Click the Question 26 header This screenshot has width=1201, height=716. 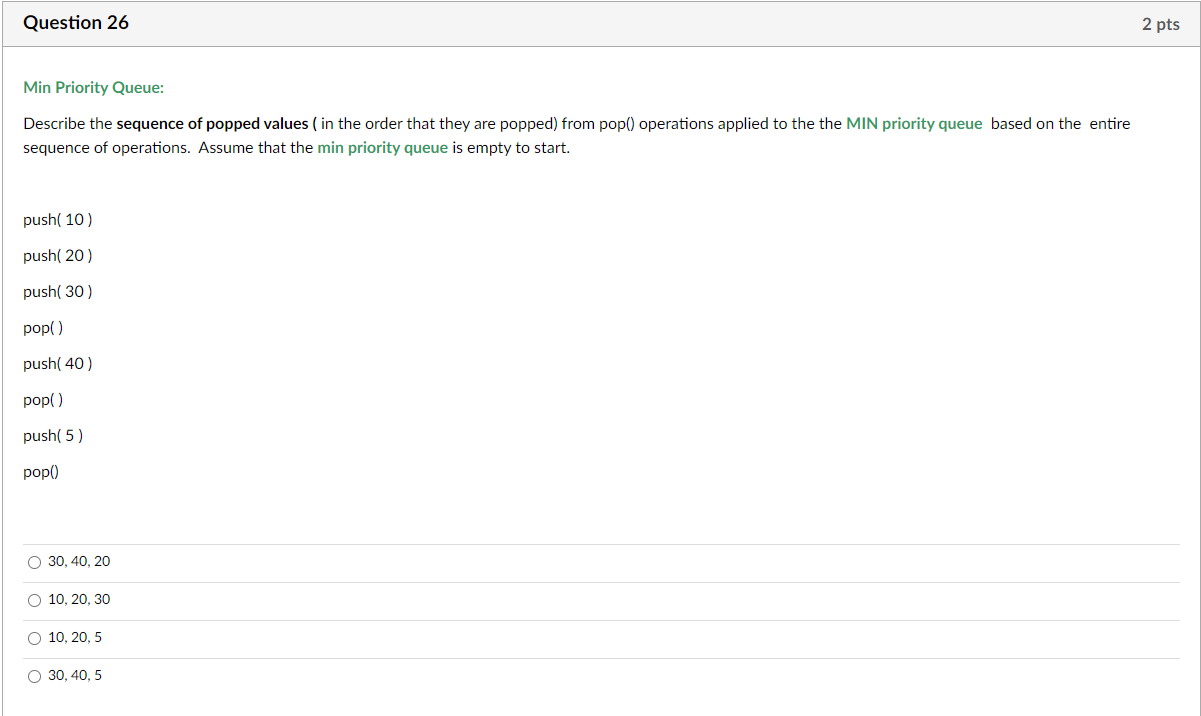(76, 22)
